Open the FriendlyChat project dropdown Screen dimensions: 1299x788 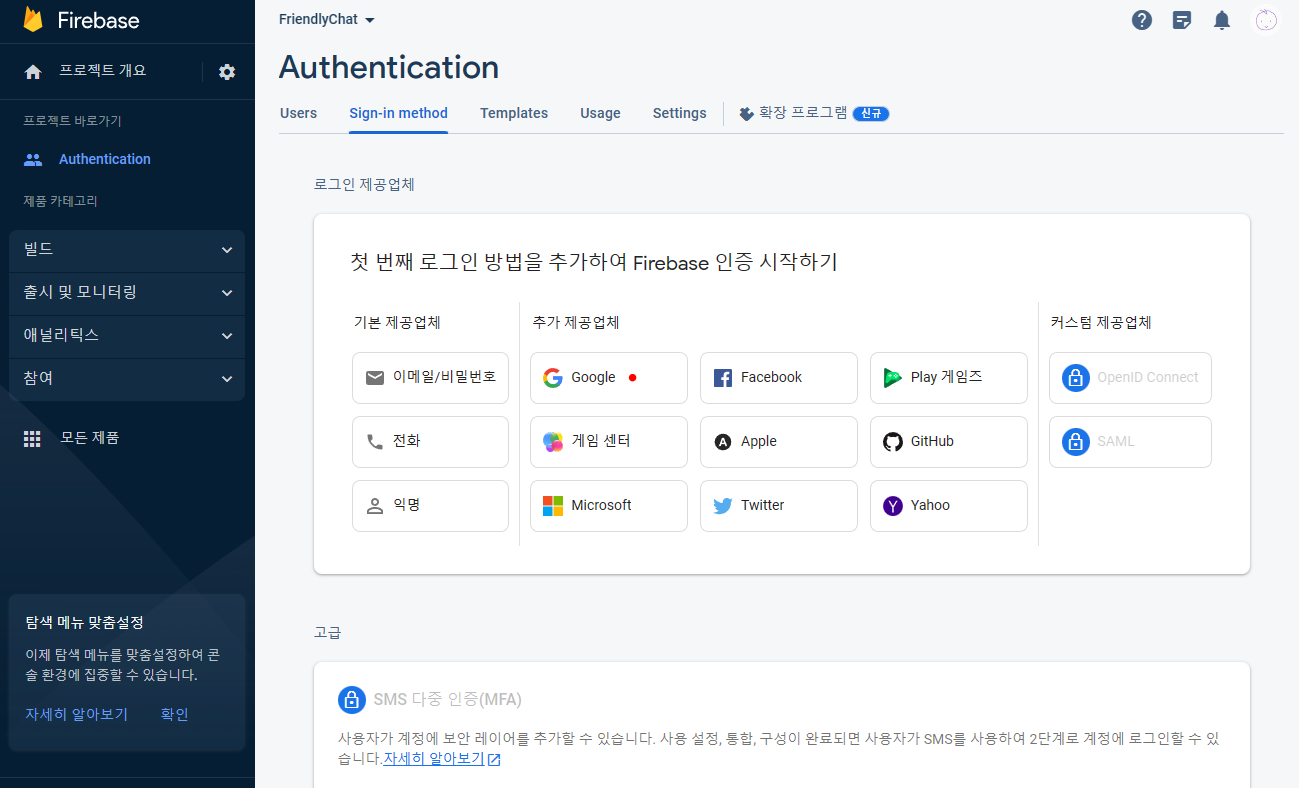[327, 20]
